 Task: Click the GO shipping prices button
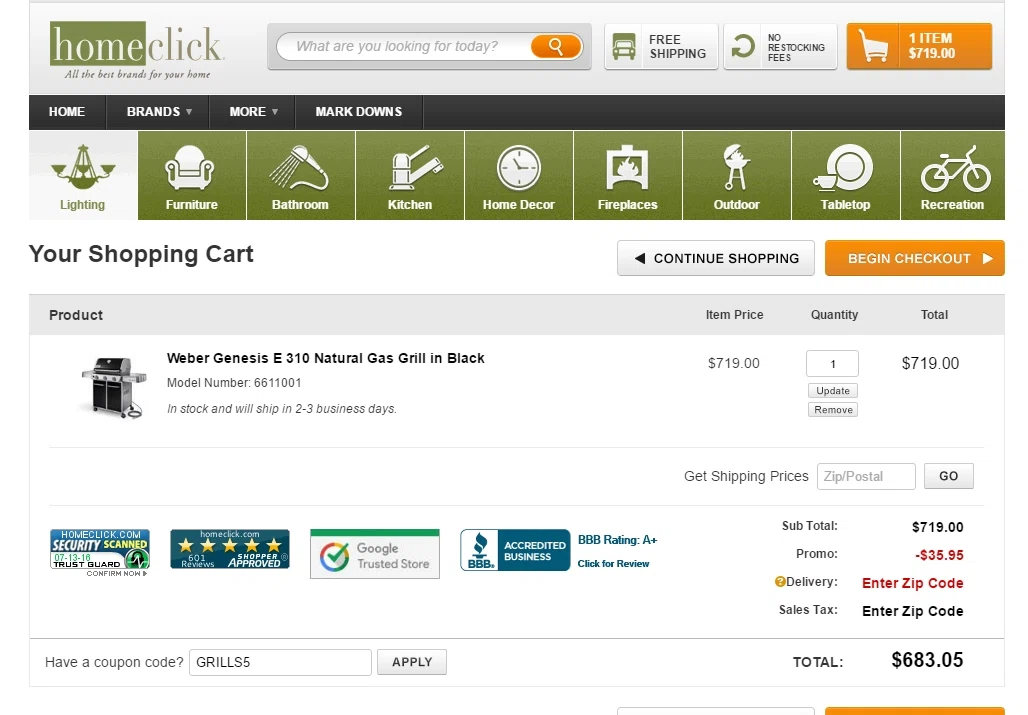[949, 476]
